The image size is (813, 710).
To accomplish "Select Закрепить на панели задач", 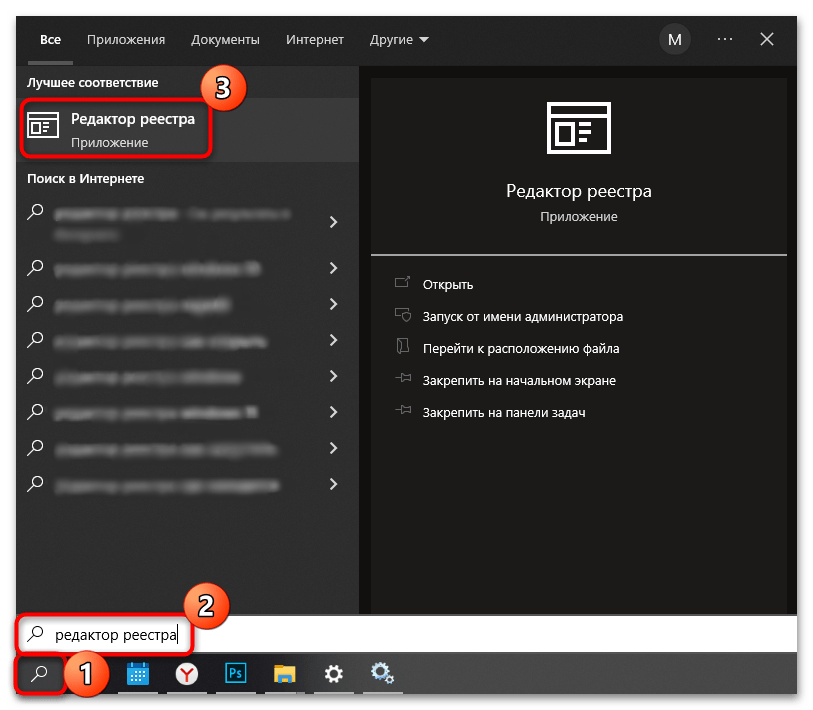I will point(503,413).
